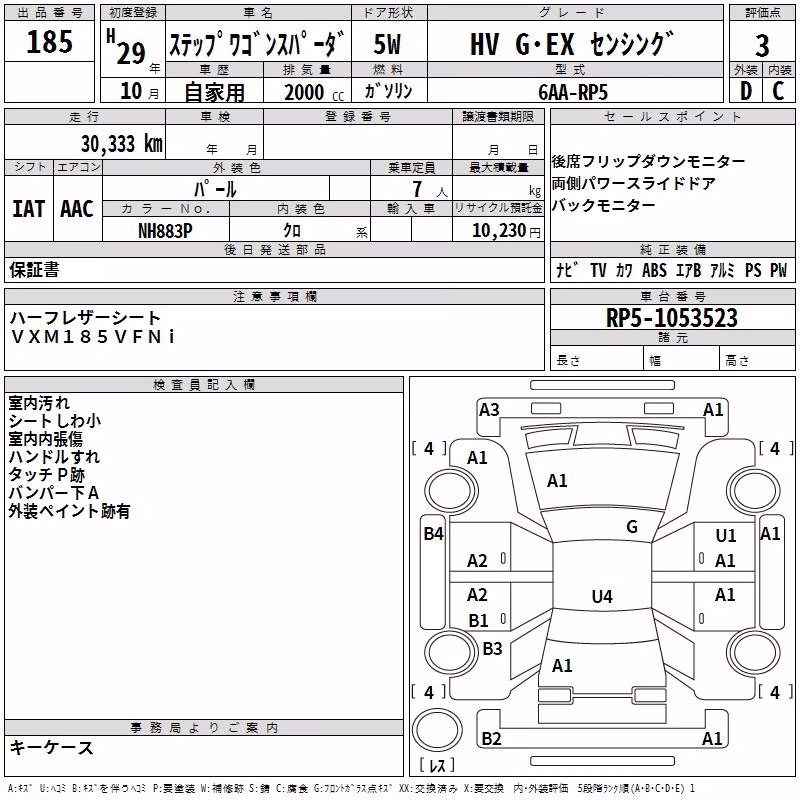Click roof damage mark U4
This screenshot has height=800, width=800.
(602, 596)
